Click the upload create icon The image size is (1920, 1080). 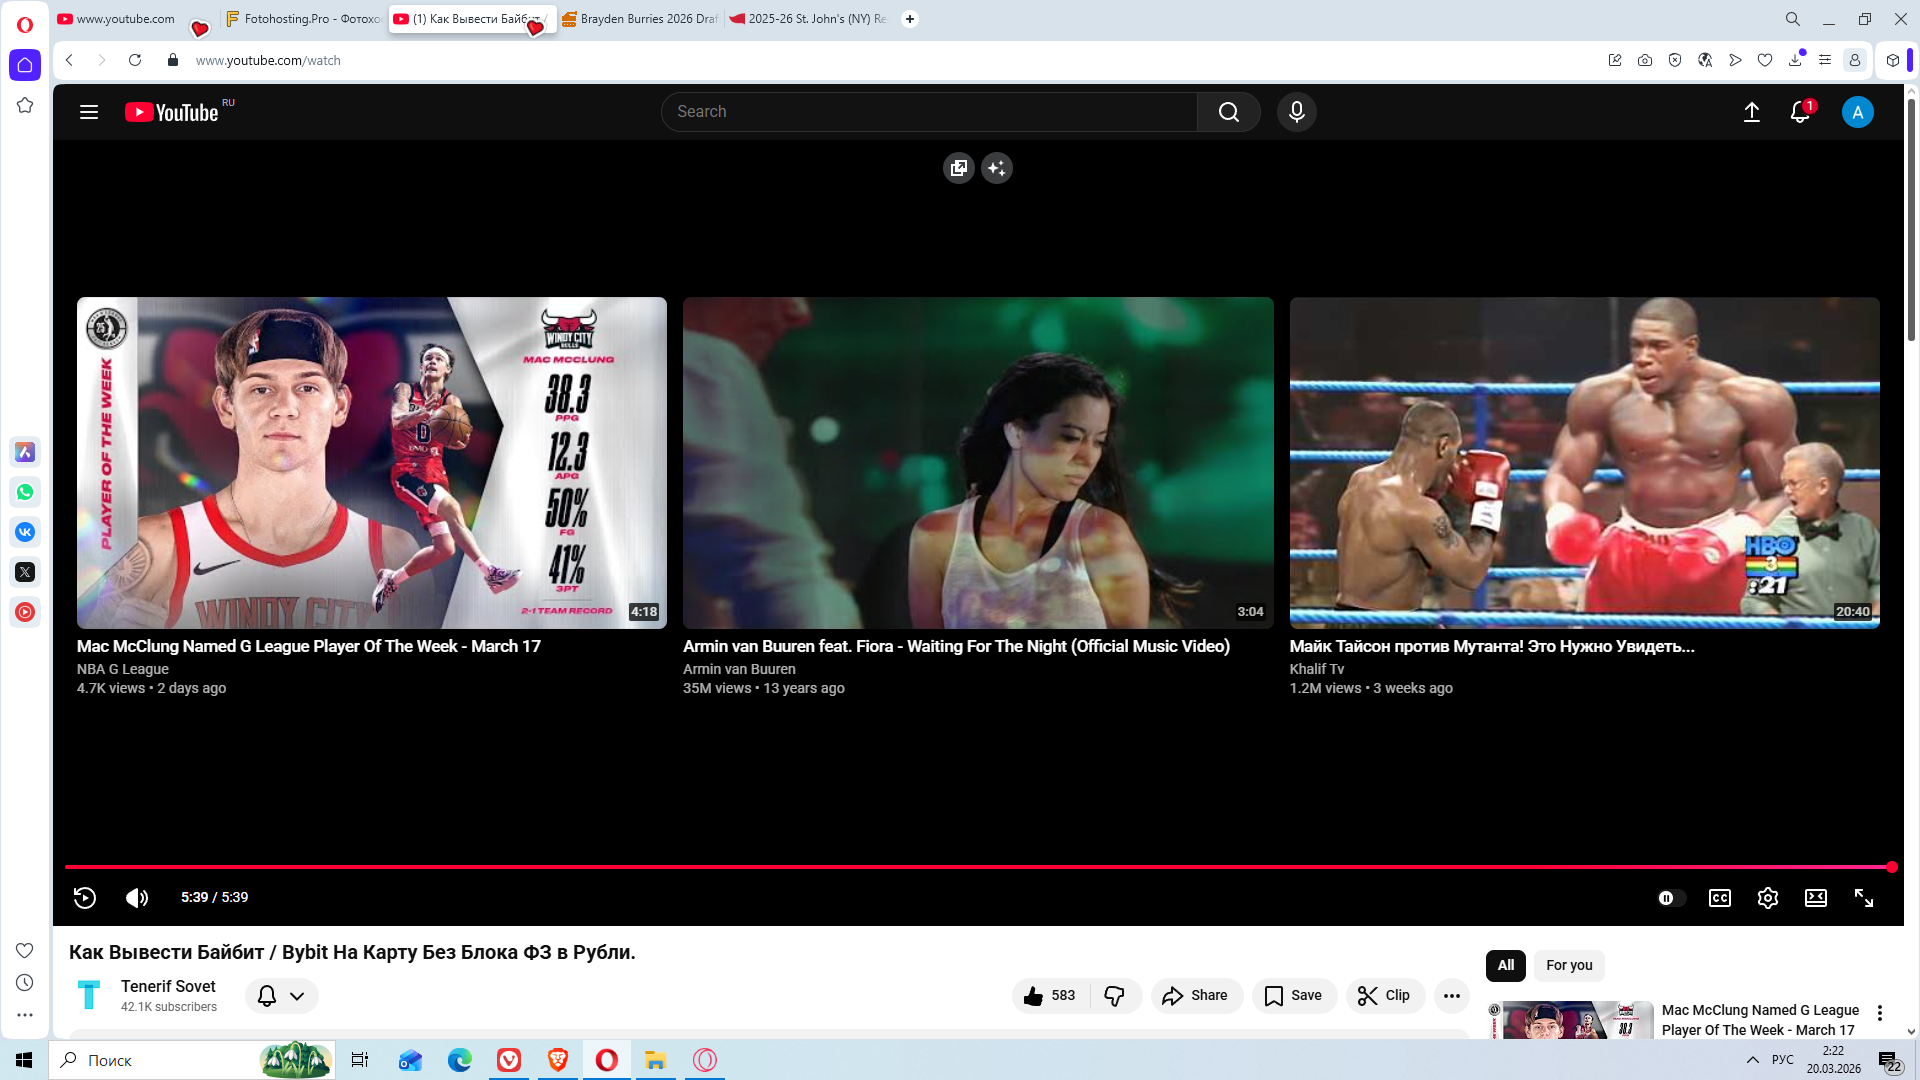(1751, 112)
